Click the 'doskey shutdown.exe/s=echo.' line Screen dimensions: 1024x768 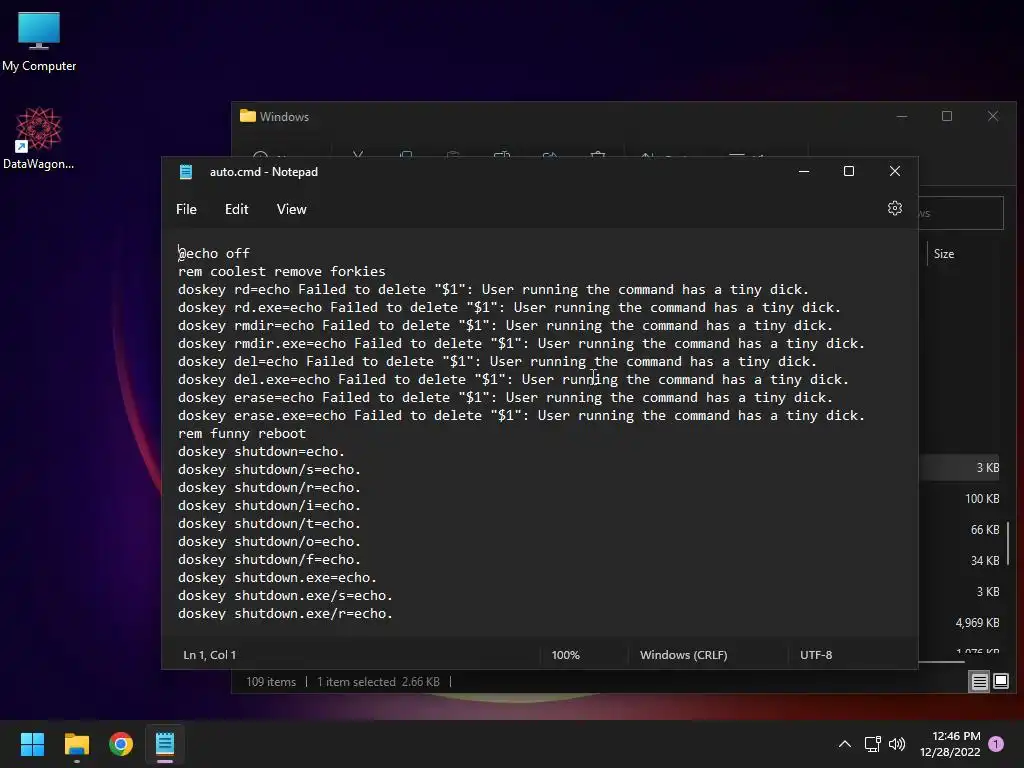(285, 596)
